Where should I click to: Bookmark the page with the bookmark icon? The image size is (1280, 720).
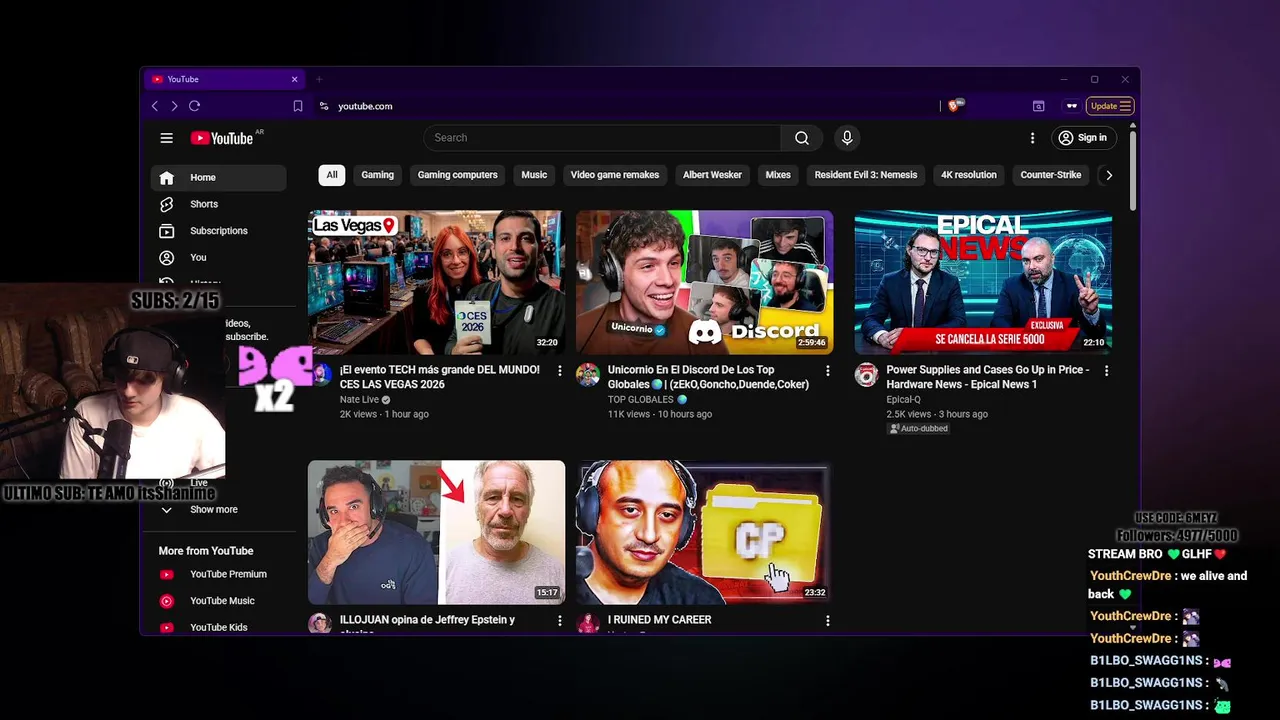click(298, 106)
